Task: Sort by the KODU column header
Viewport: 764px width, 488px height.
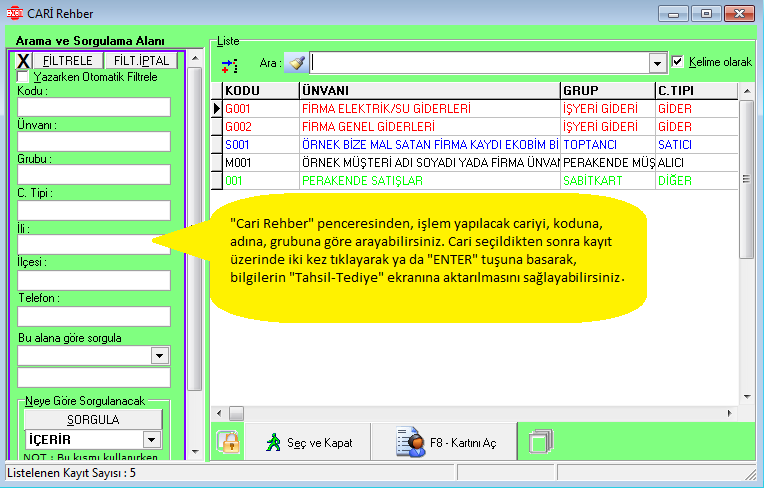Action: (x=261, y=91)
